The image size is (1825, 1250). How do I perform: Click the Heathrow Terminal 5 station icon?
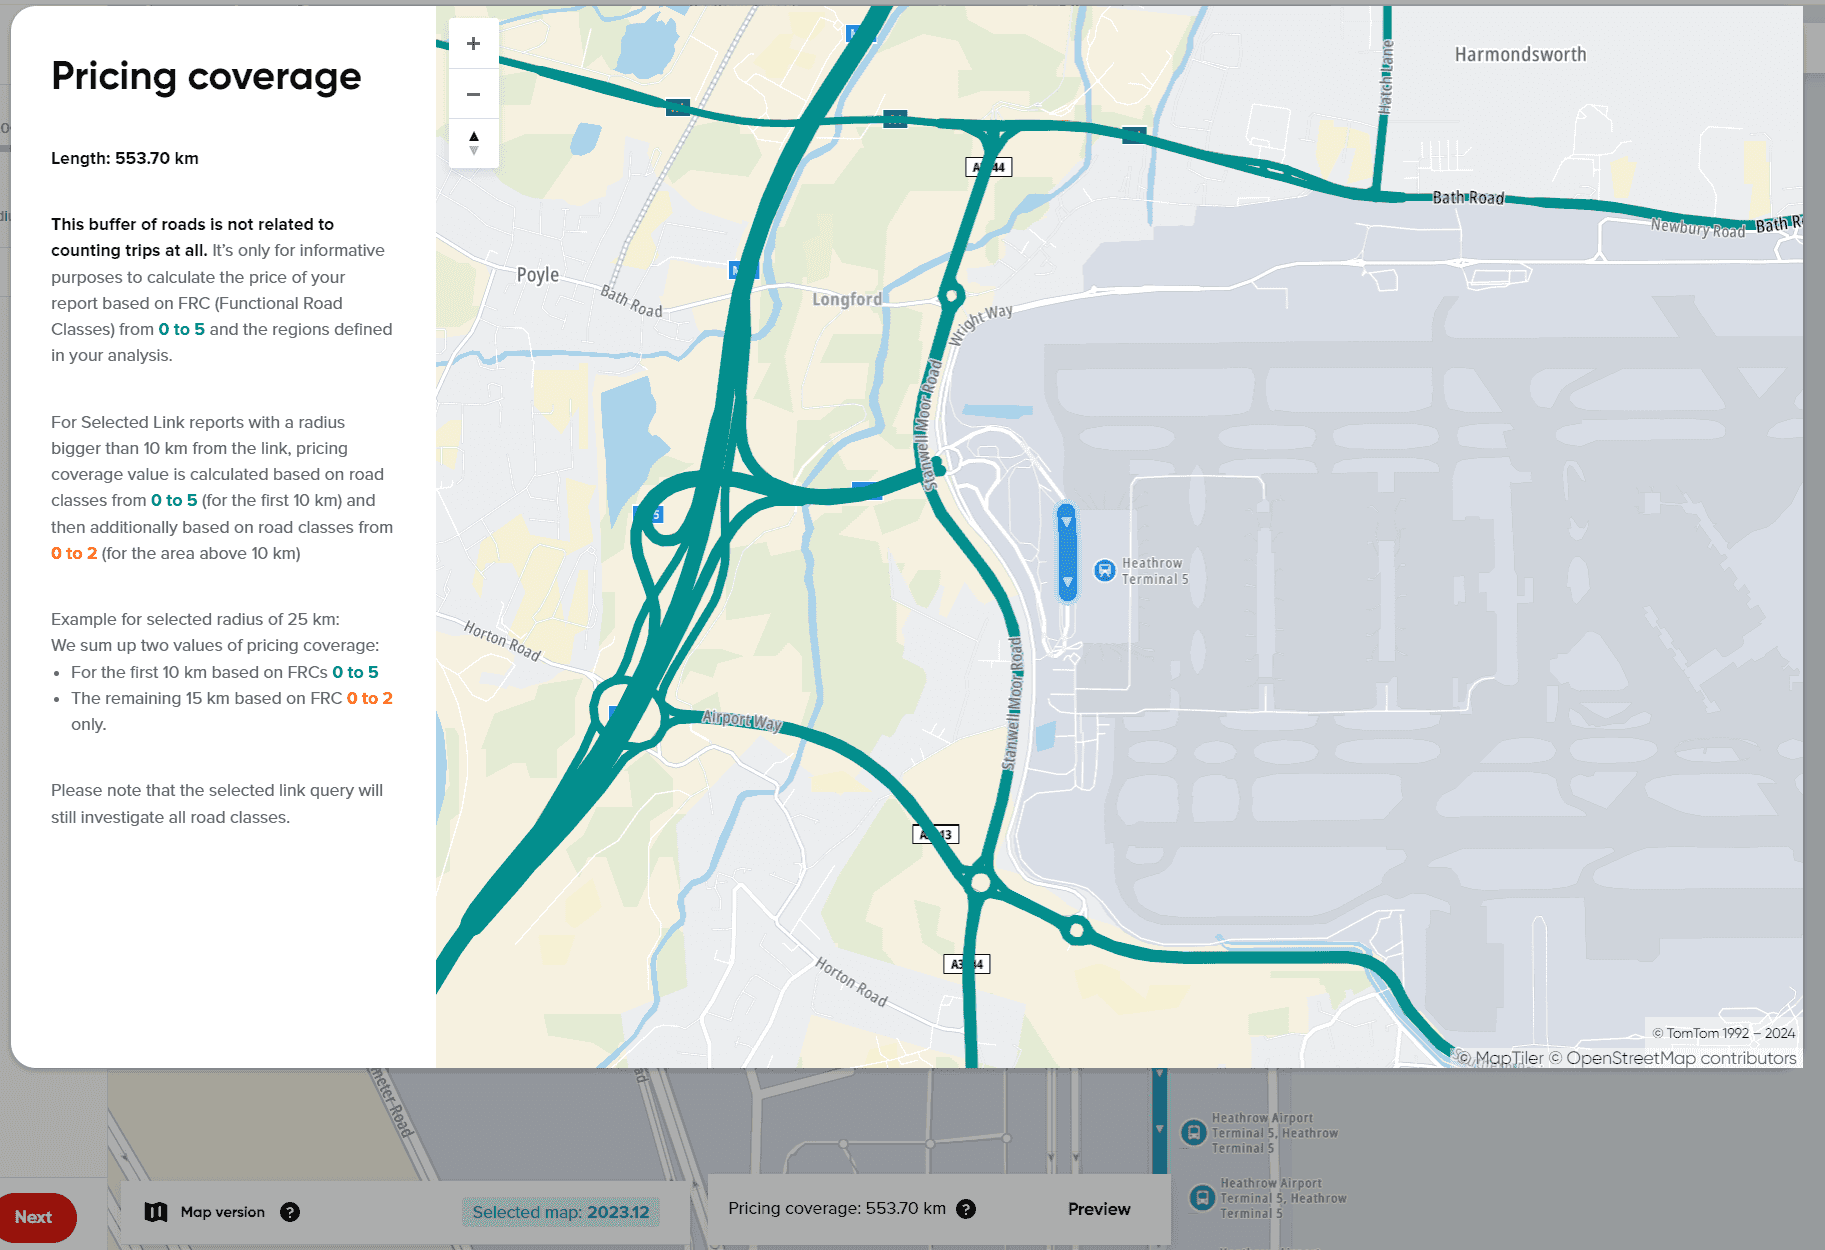pyautogui.click(x=1104, y=571)
